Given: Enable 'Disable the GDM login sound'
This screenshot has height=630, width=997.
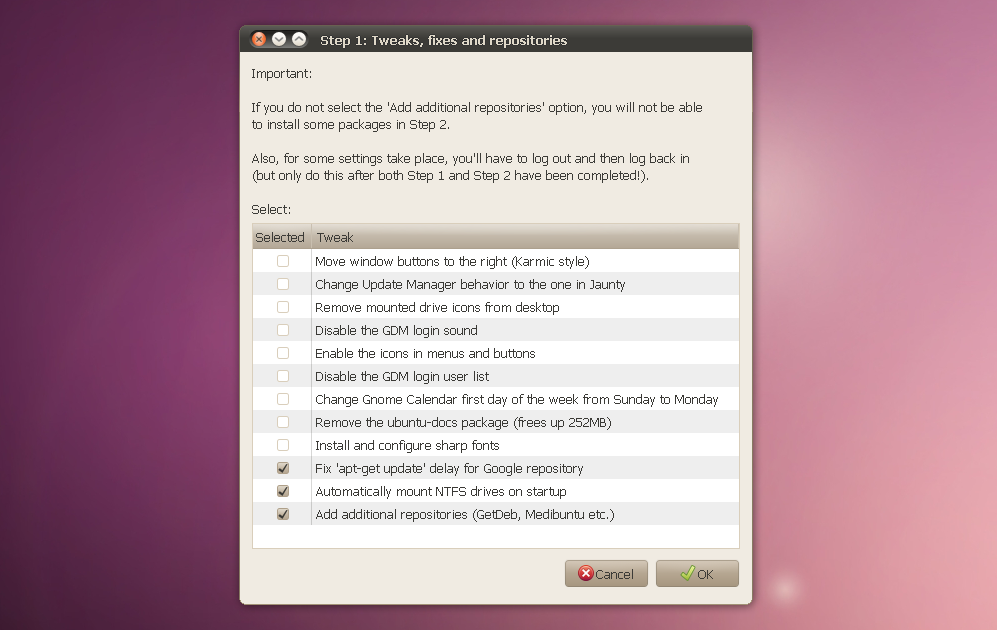Looking at the screenshot, I should [283, 330].
